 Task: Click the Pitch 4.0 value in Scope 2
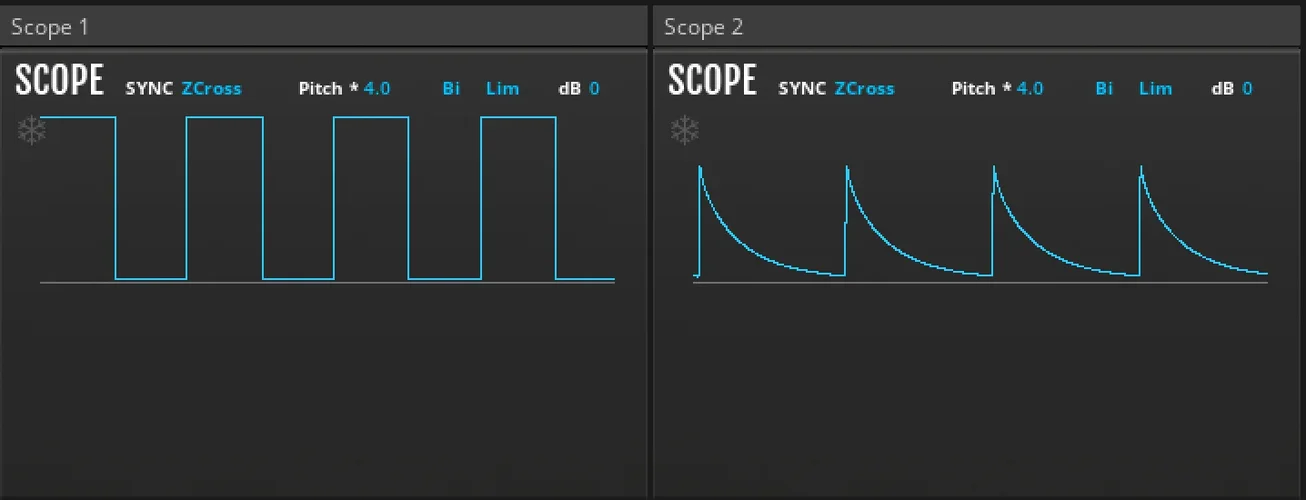(1030, 89)
